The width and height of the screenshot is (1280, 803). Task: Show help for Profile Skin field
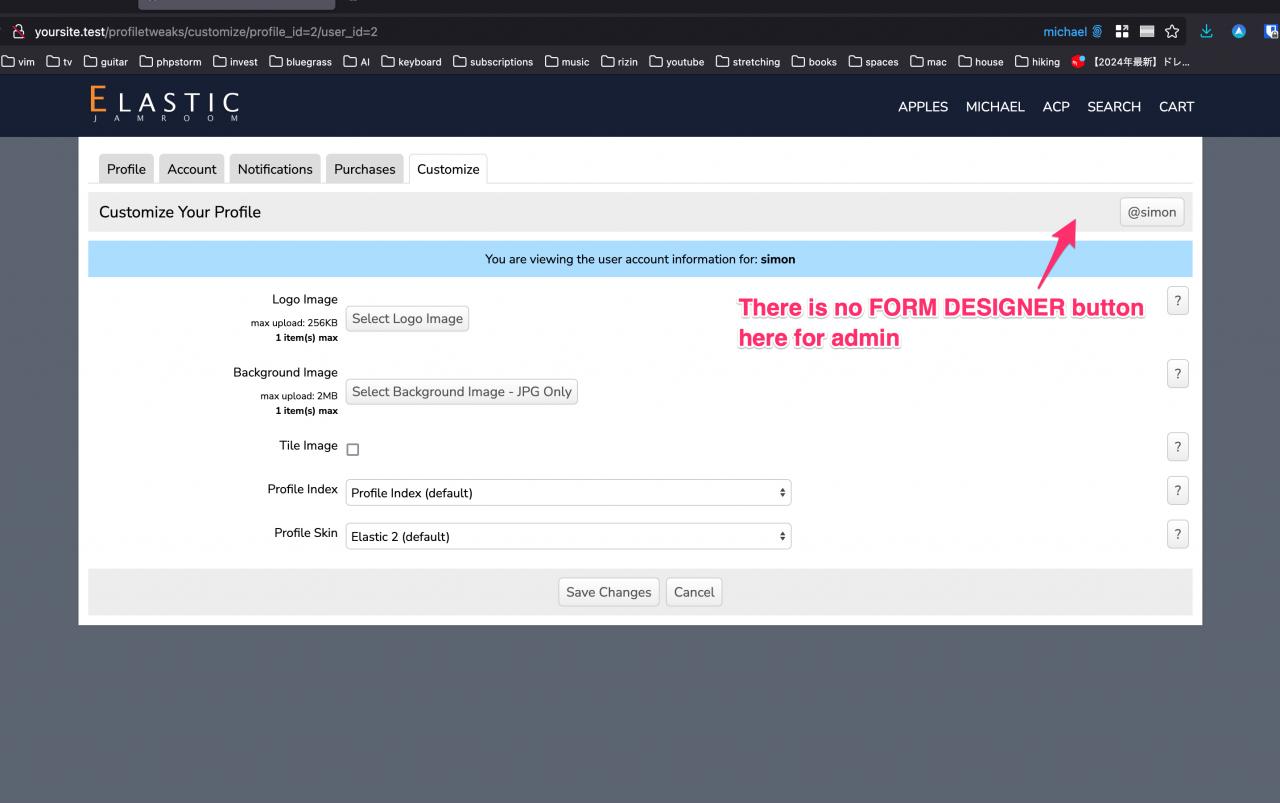(1178, 534)
